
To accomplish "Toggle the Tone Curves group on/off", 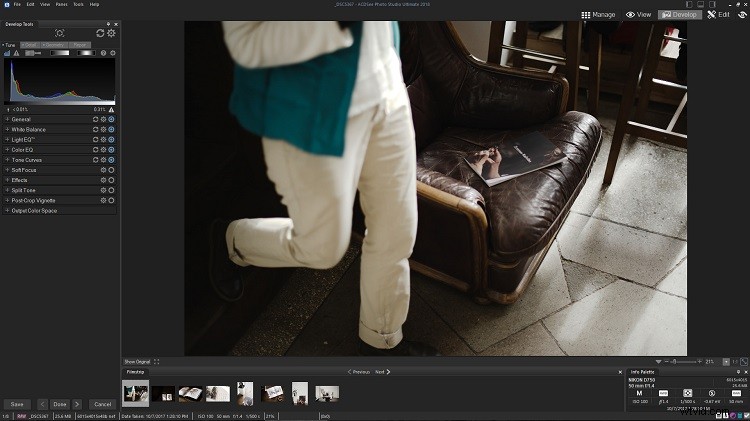I will pyautogui.click(x=111, y=160).
